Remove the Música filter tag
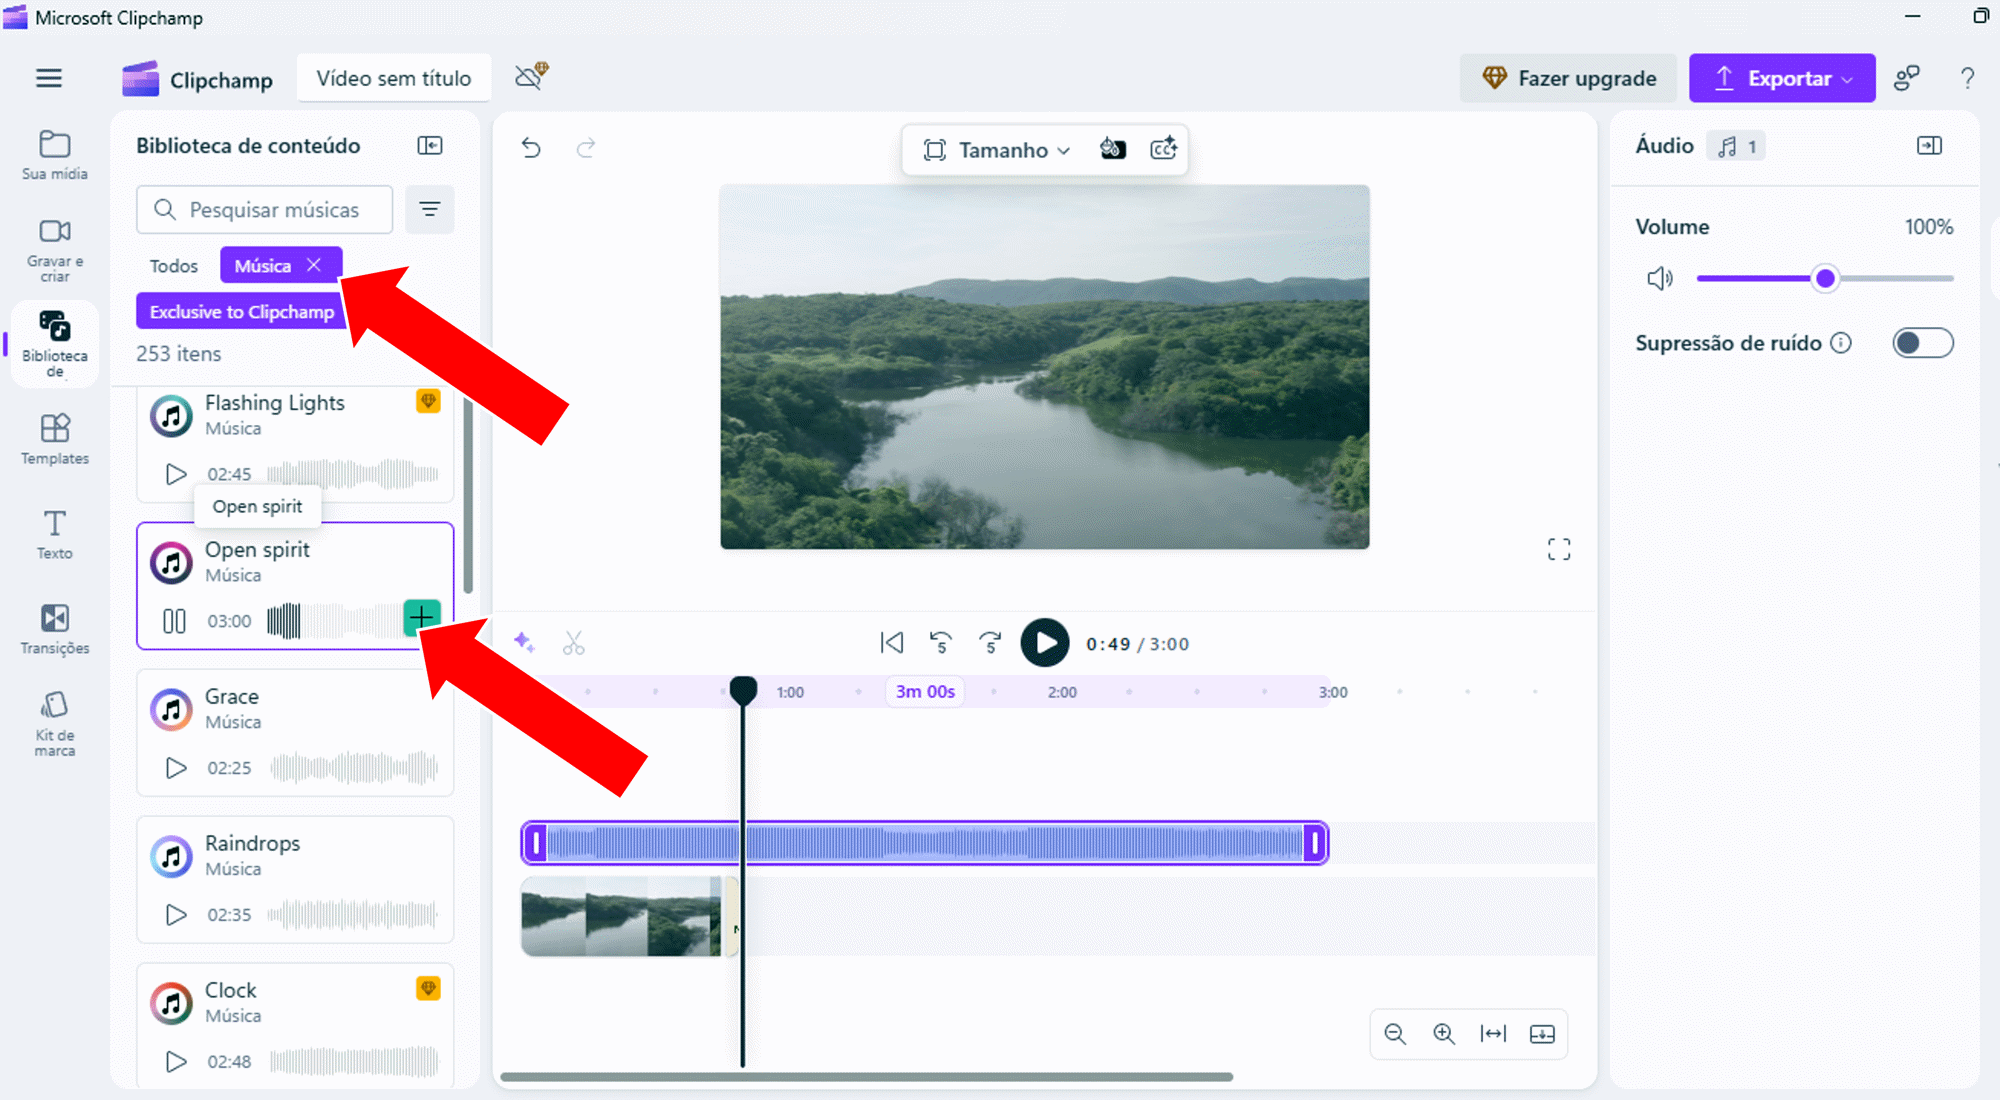The width and height of the screenshot is (2000, 1100). (314, 265)
